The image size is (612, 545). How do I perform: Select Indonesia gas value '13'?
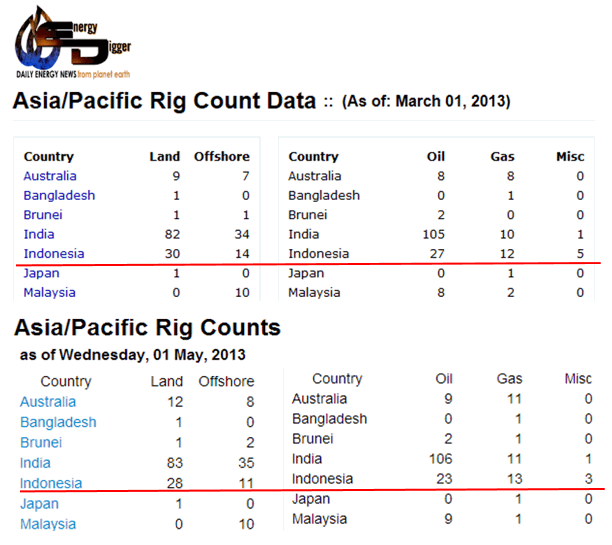pyautogui.click(x=515, y=479)
